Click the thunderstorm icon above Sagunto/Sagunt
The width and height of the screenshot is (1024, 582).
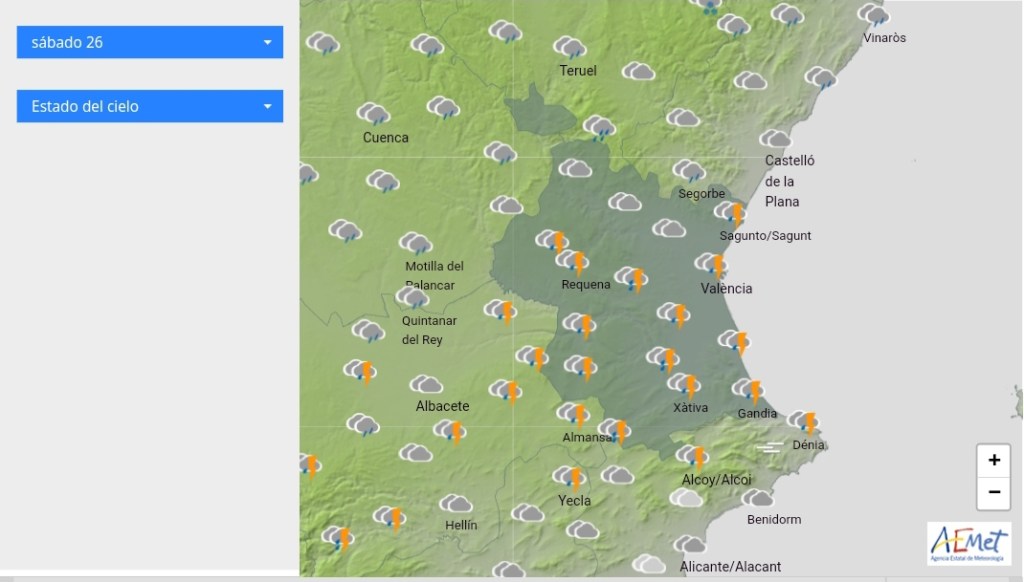731,212
